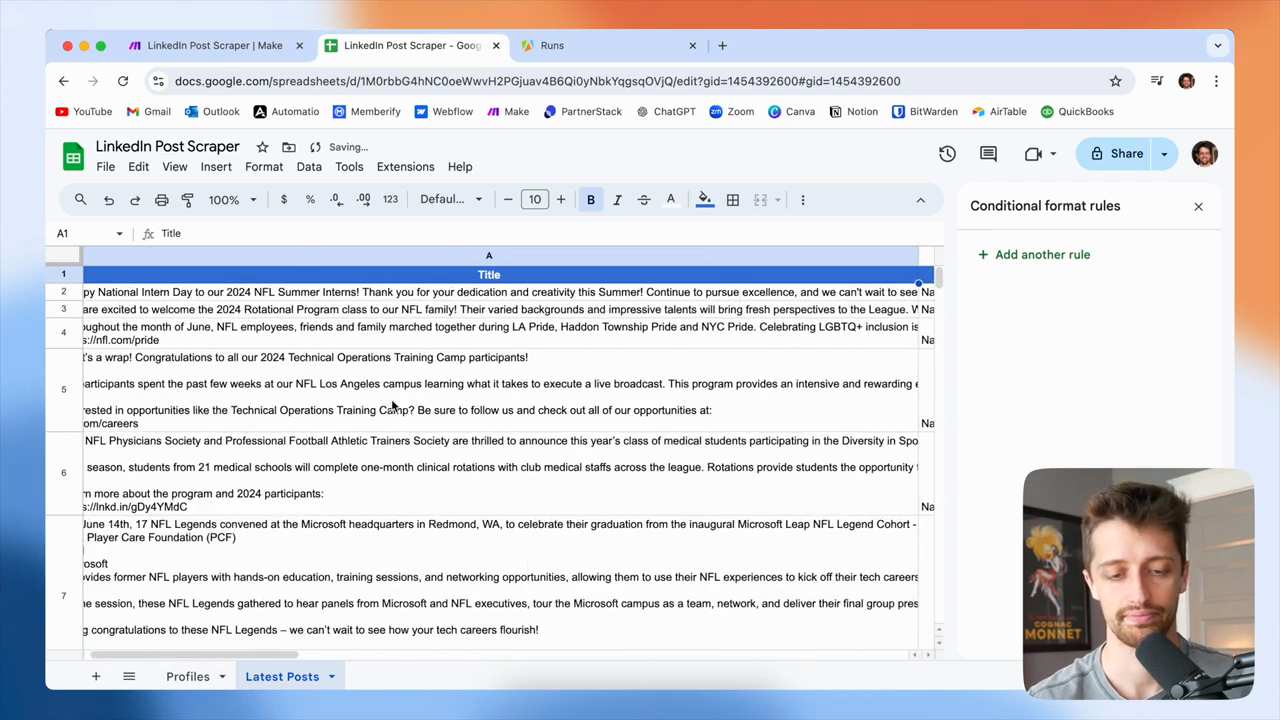Open the Insert menu
1280x720 pixels.
(216, 167)
